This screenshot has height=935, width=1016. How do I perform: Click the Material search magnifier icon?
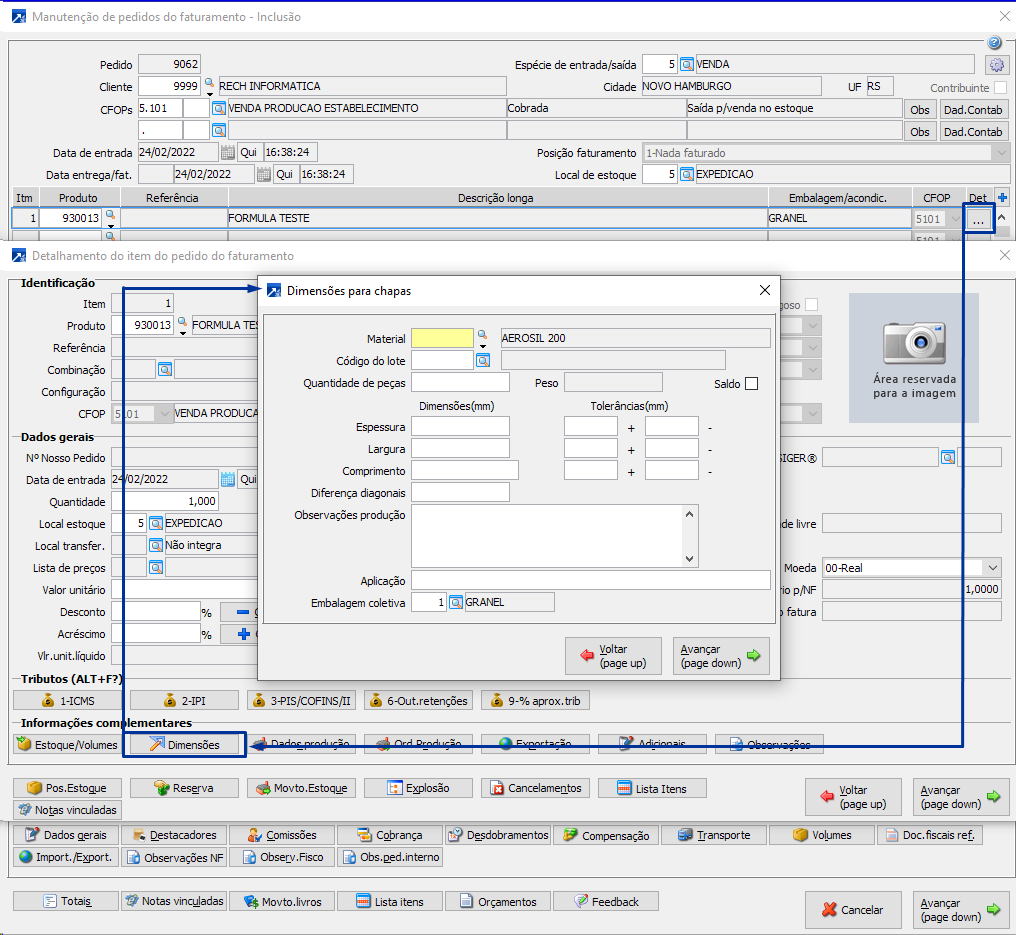coord(482,336)
